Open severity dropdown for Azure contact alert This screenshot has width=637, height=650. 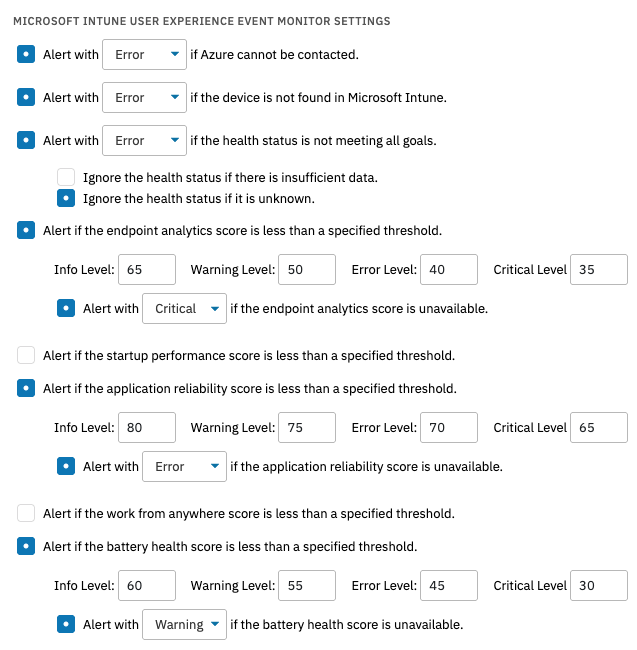[144, 55]
